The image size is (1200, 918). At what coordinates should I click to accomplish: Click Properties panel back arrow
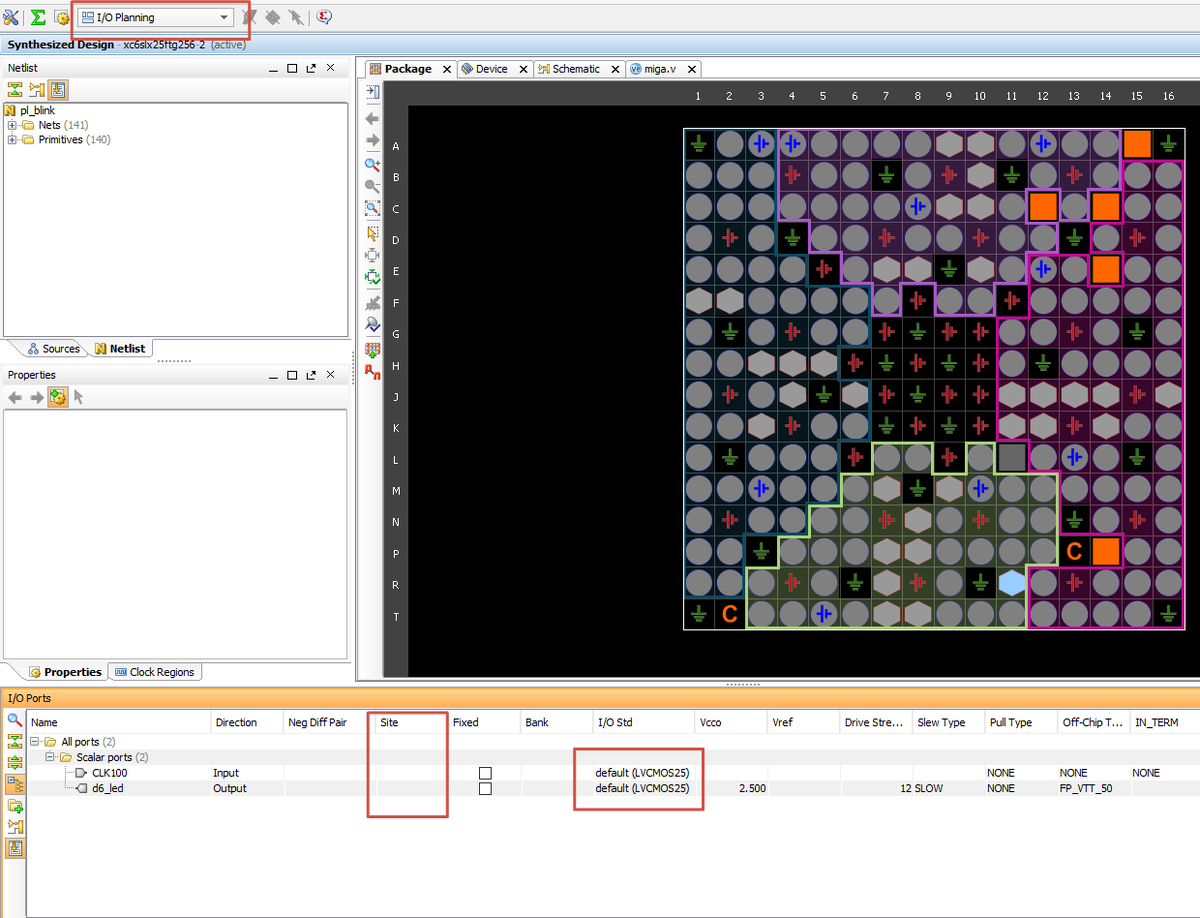click(15, 398)
